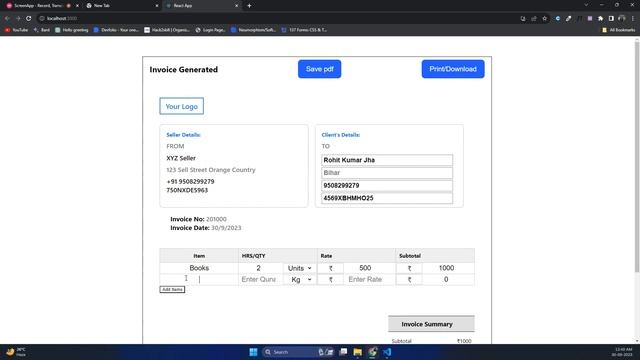Open the Kg unit dropdown in second row
This screenshot has height=360, width=640.
pyautogui.click(x=300, y=280)
